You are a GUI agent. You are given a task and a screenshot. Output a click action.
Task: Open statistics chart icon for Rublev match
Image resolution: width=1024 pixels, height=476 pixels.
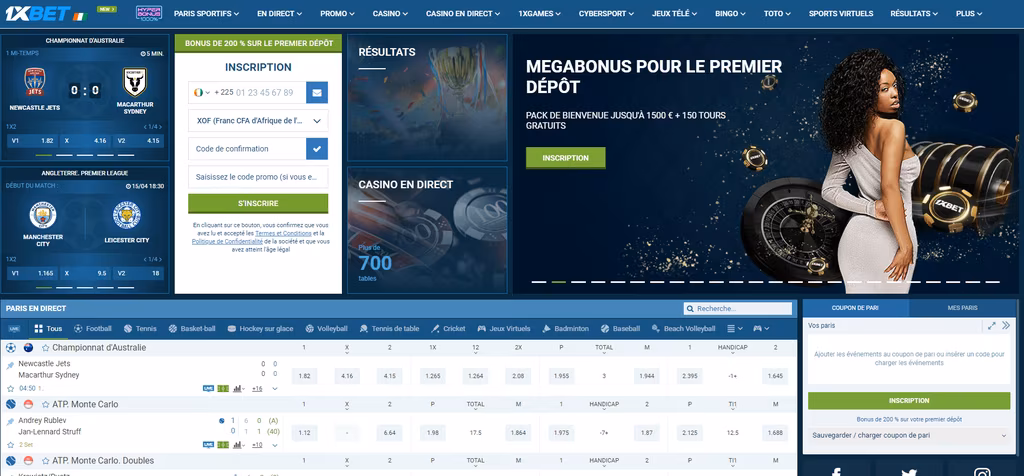tap(238, 445)
